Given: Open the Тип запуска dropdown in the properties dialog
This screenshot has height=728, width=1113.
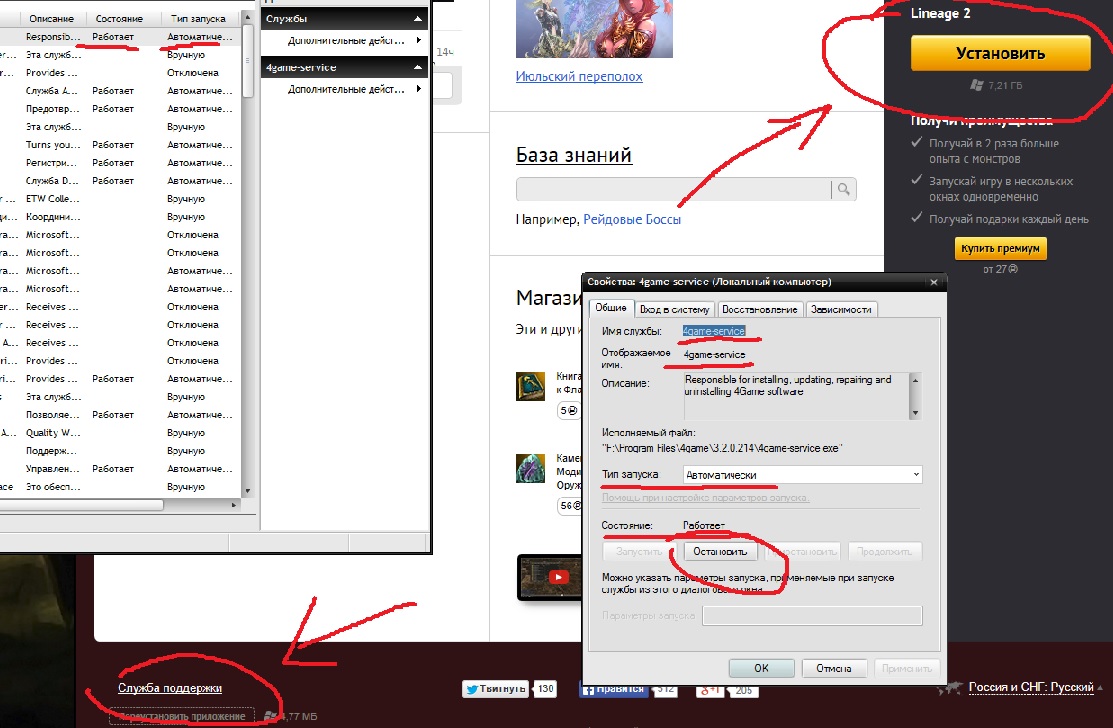Looking at the screenshot, I should (x=802, y=475).
